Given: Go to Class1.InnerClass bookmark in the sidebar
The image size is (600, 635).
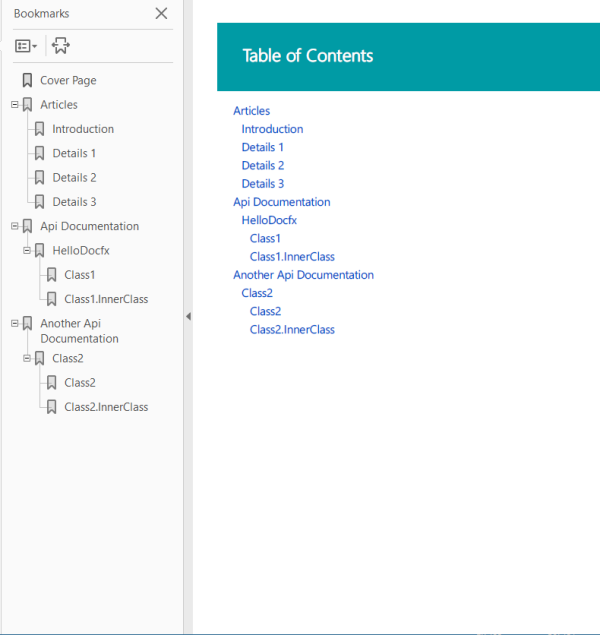Looking at the screenshot, I should coord(106,299).
